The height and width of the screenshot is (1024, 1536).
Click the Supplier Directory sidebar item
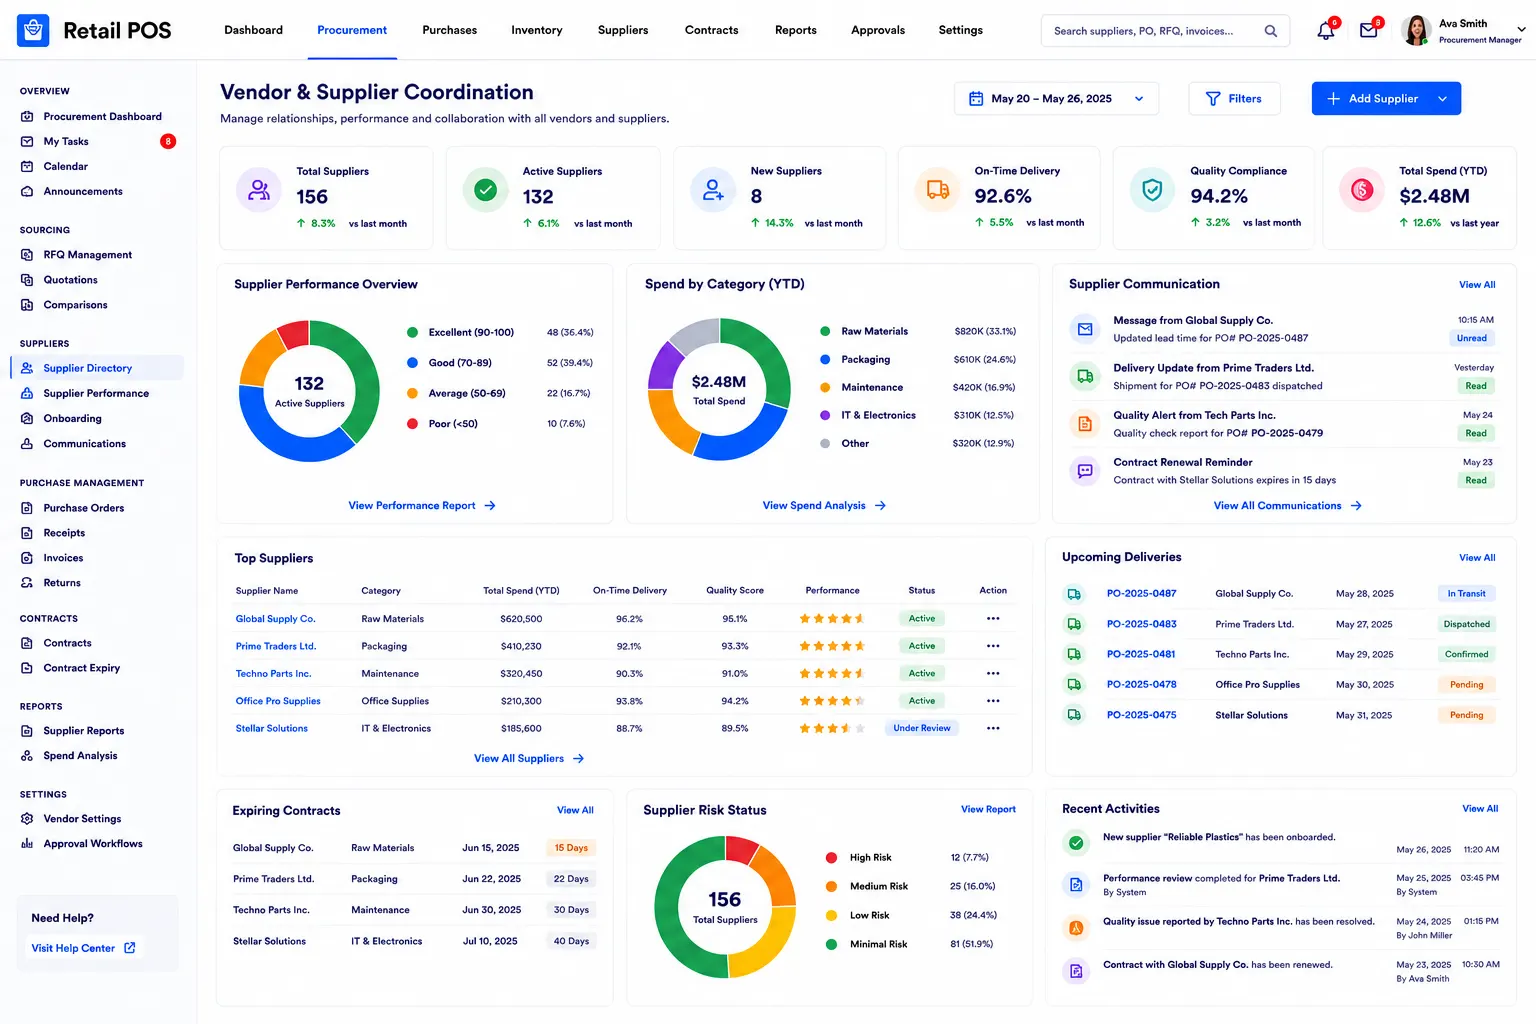tap(97, 368)
